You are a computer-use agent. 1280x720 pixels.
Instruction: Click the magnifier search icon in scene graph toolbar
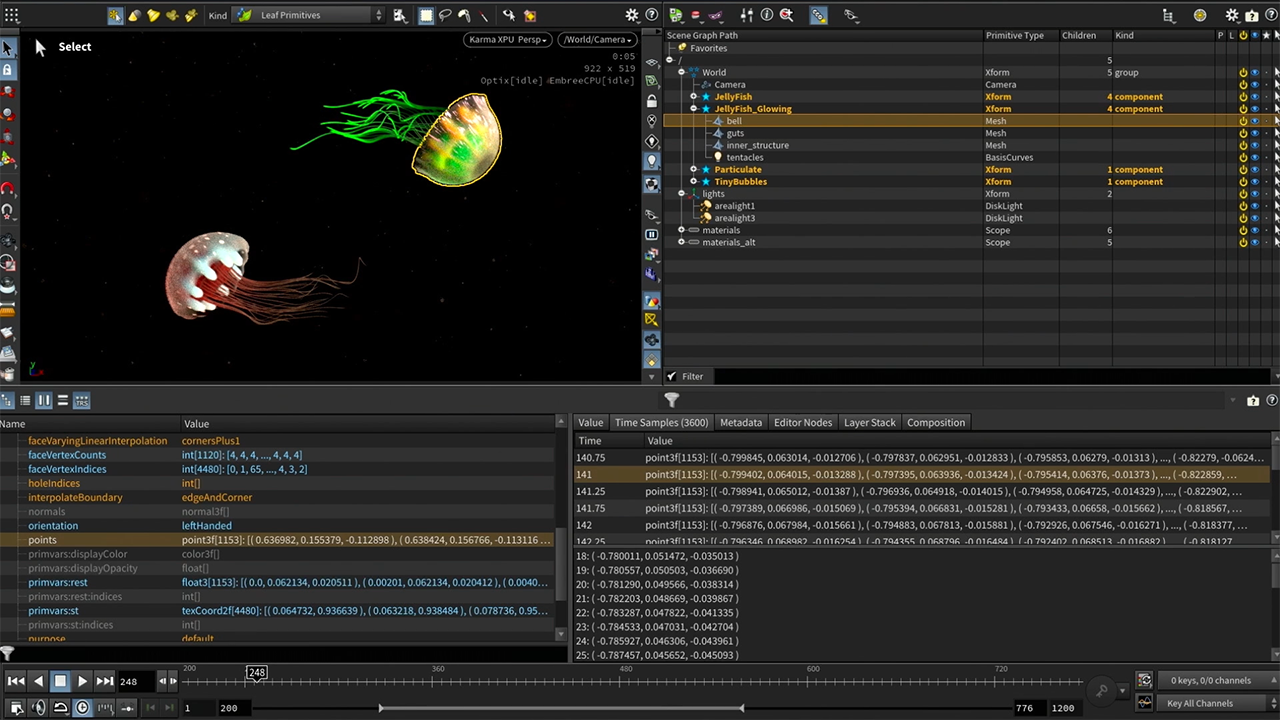point(786,15)
